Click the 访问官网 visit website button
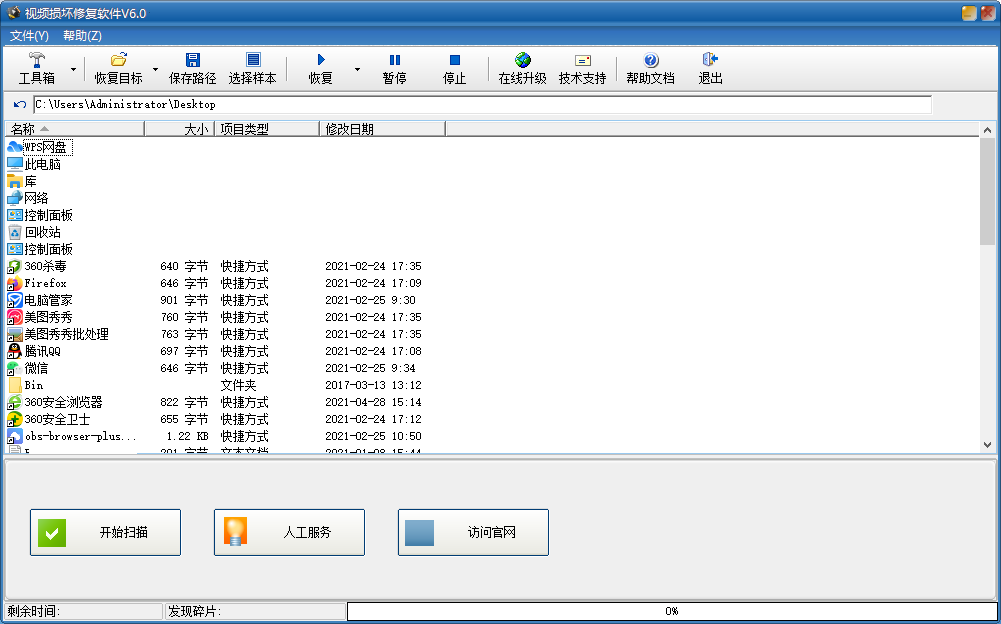The image size is (1001, 624). point(473,532)
